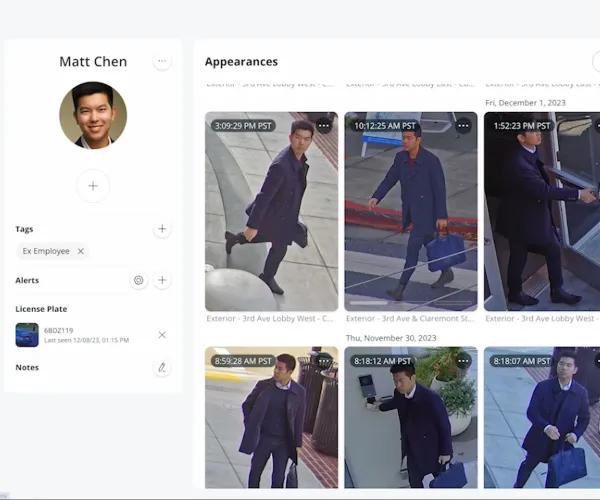Click the 6BDZ119 plate number text
Screen dimensions: 600x500
click(59, 330)
